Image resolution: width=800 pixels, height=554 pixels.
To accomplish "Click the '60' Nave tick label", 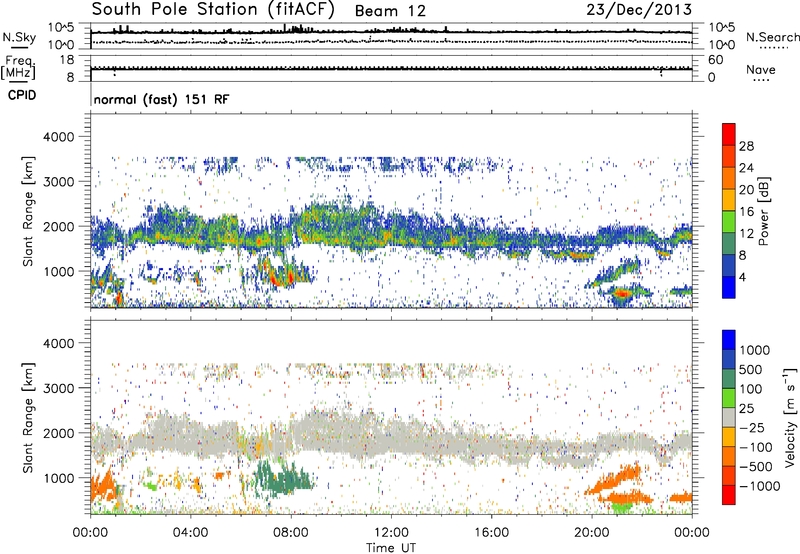I will coord(715,60).
